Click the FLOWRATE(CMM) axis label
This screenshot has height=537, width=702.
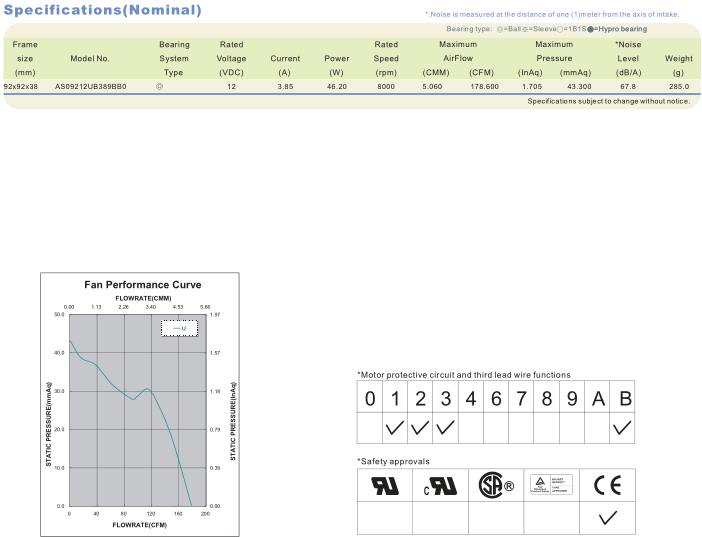pos(143,298)
